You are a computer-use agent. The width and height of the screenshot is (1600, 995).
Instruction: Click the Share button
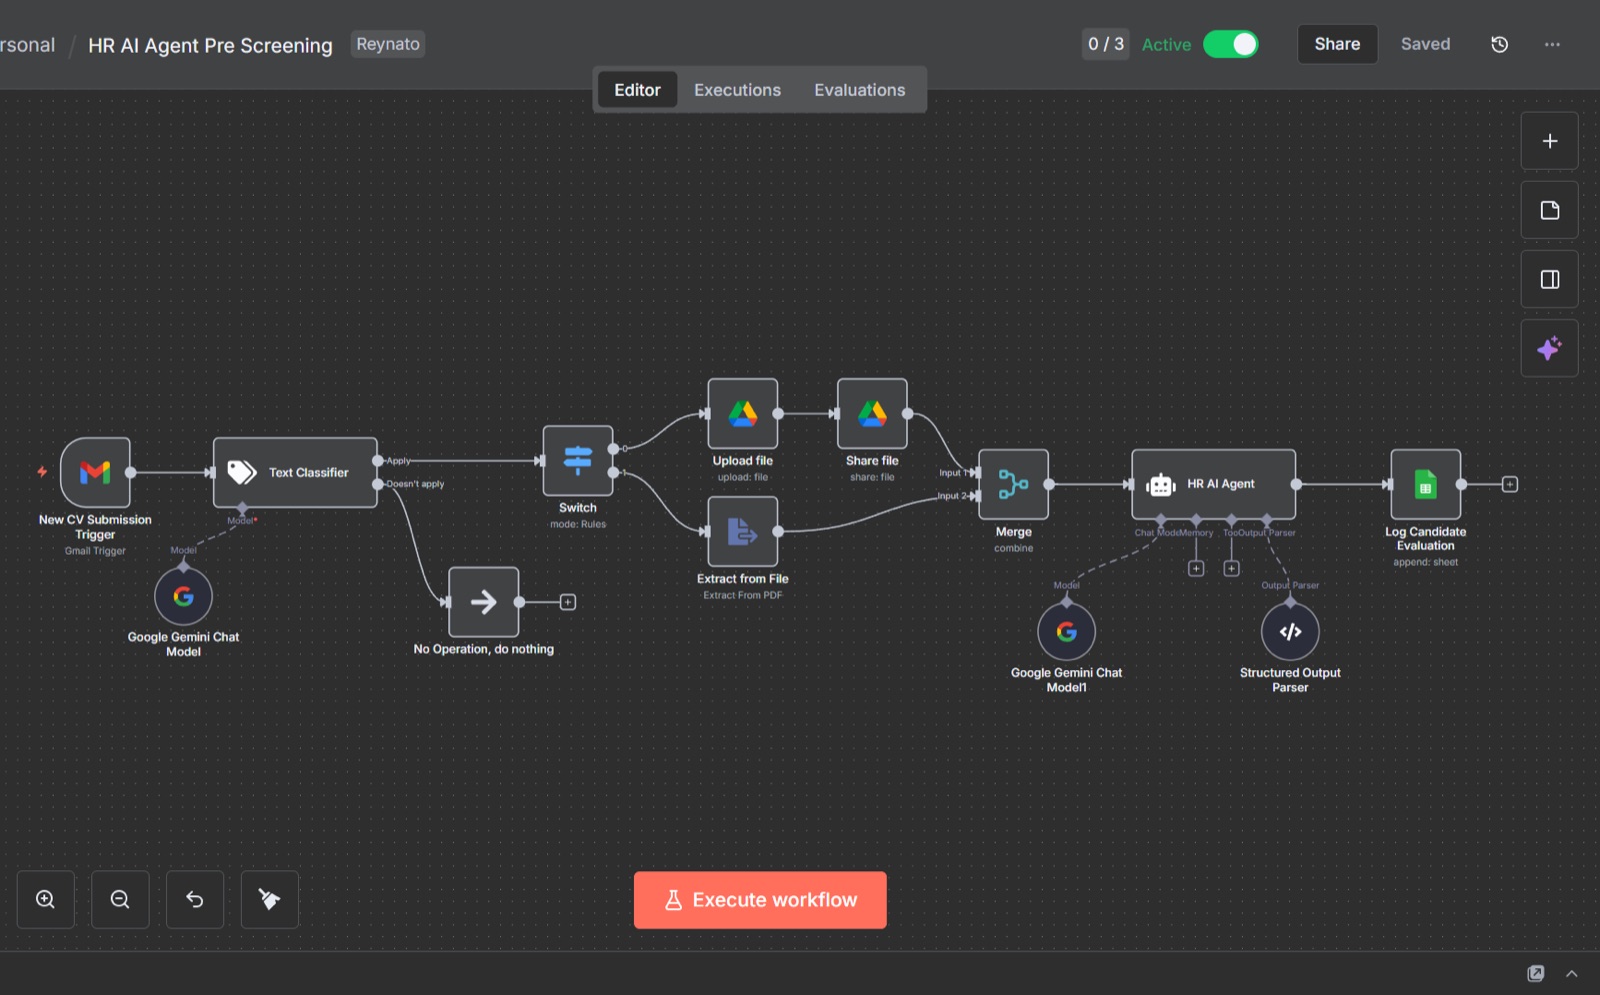(x=1337, y=44)
